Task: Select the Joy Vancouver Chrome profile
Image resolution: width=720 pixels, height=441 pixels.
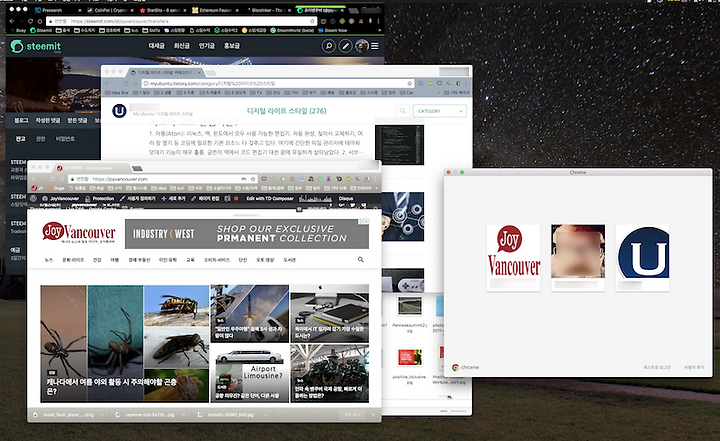Action: click(513, 258)
